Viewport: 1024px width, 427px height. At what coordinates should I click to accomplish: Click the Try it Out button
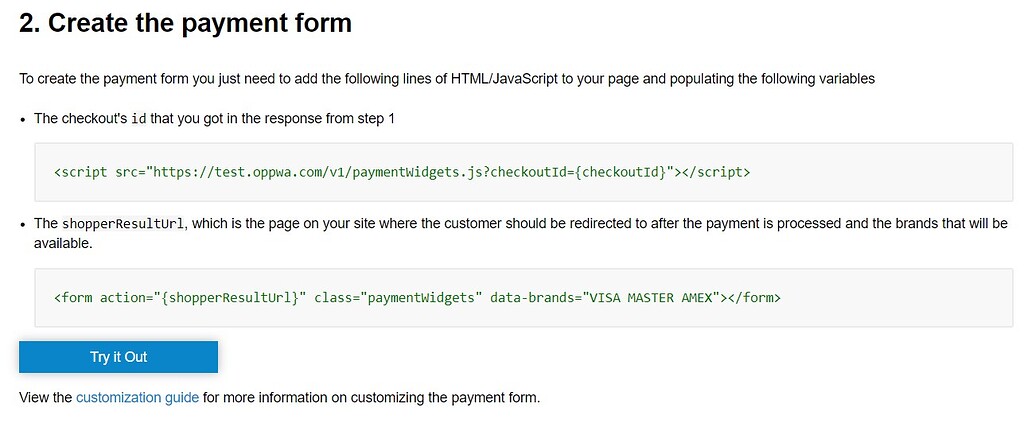click(x=118, y=357)
